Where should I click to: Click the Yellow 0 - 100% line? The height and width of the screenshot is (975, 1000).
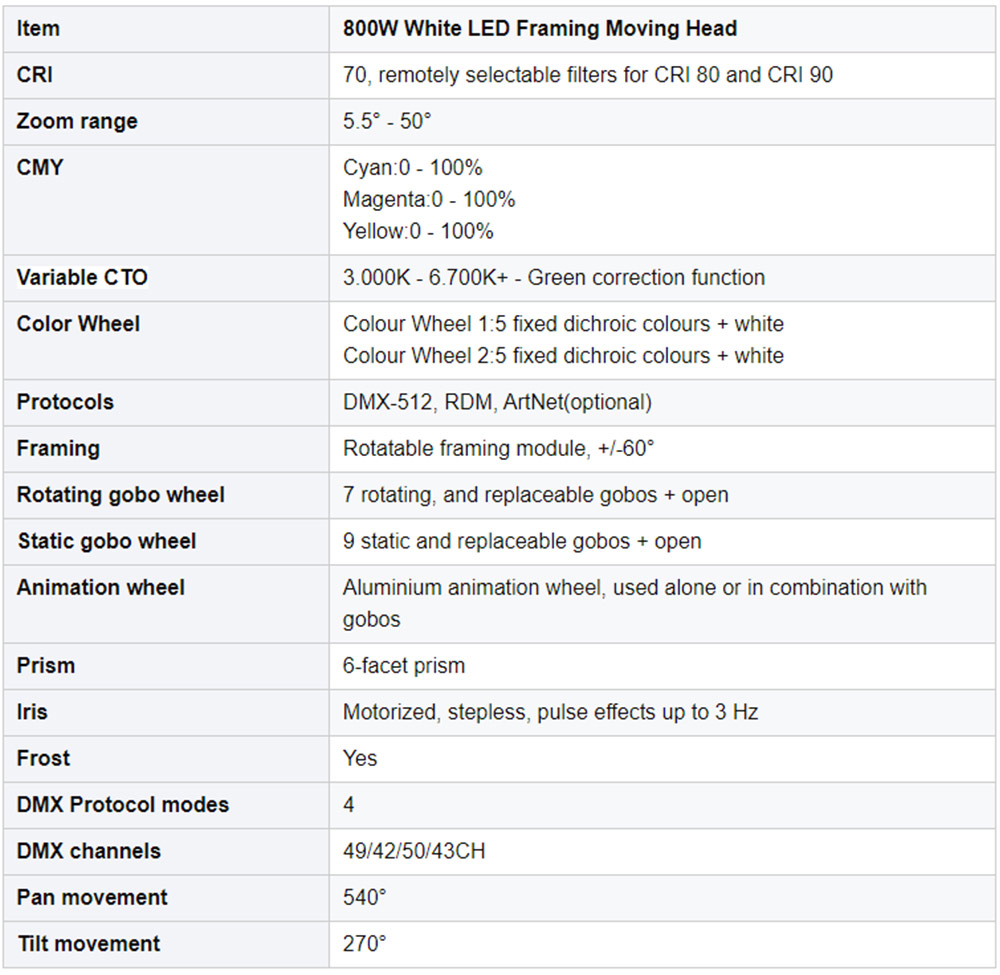[418, 231]
